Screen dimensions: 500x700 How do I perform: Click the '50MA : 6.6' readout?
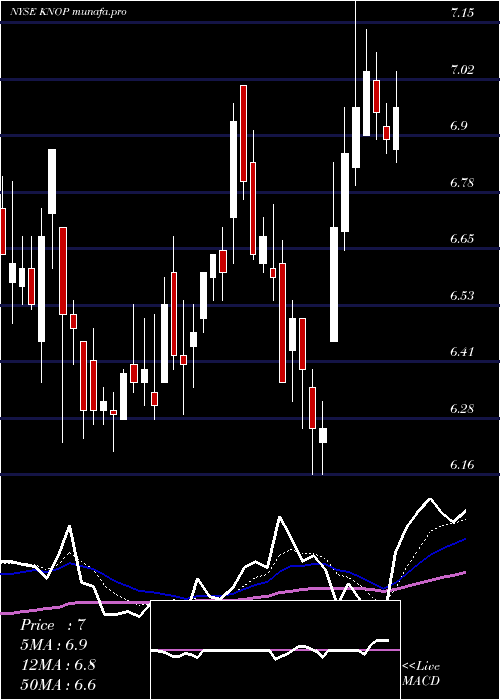click(58, 685)
